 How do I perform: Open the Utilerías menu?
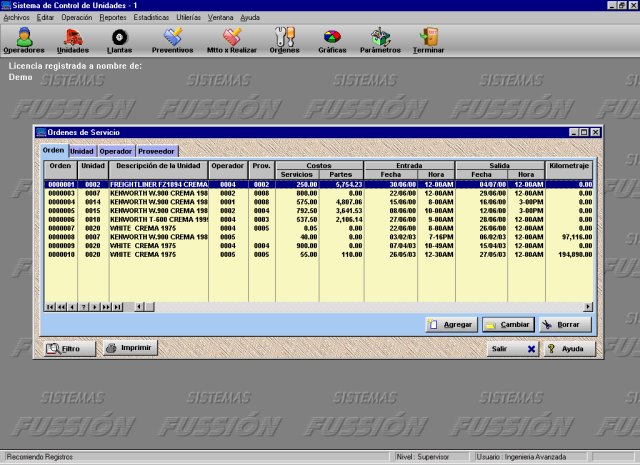tap(189, 18)
